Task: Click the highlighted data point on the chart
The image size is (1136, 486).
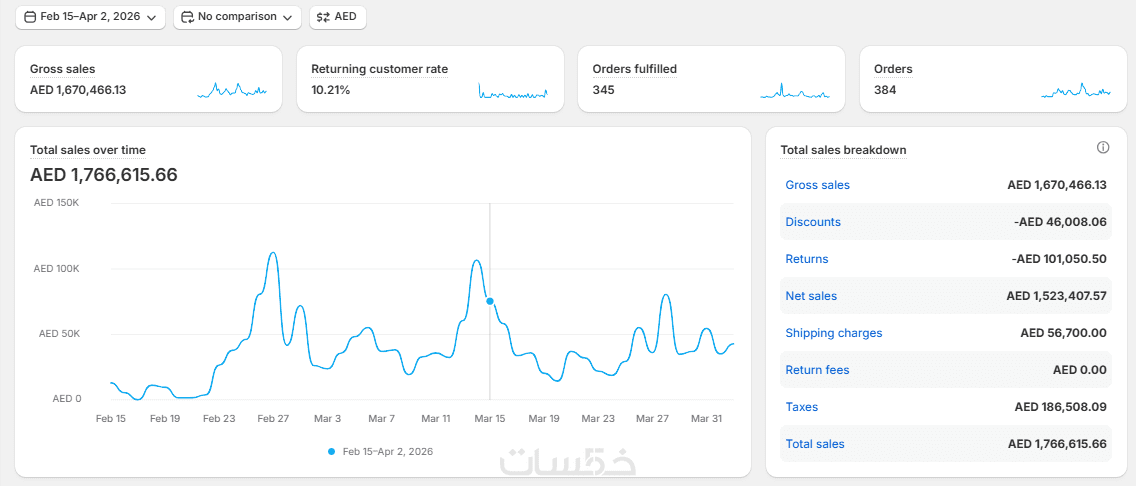Action: coord(490,301)
